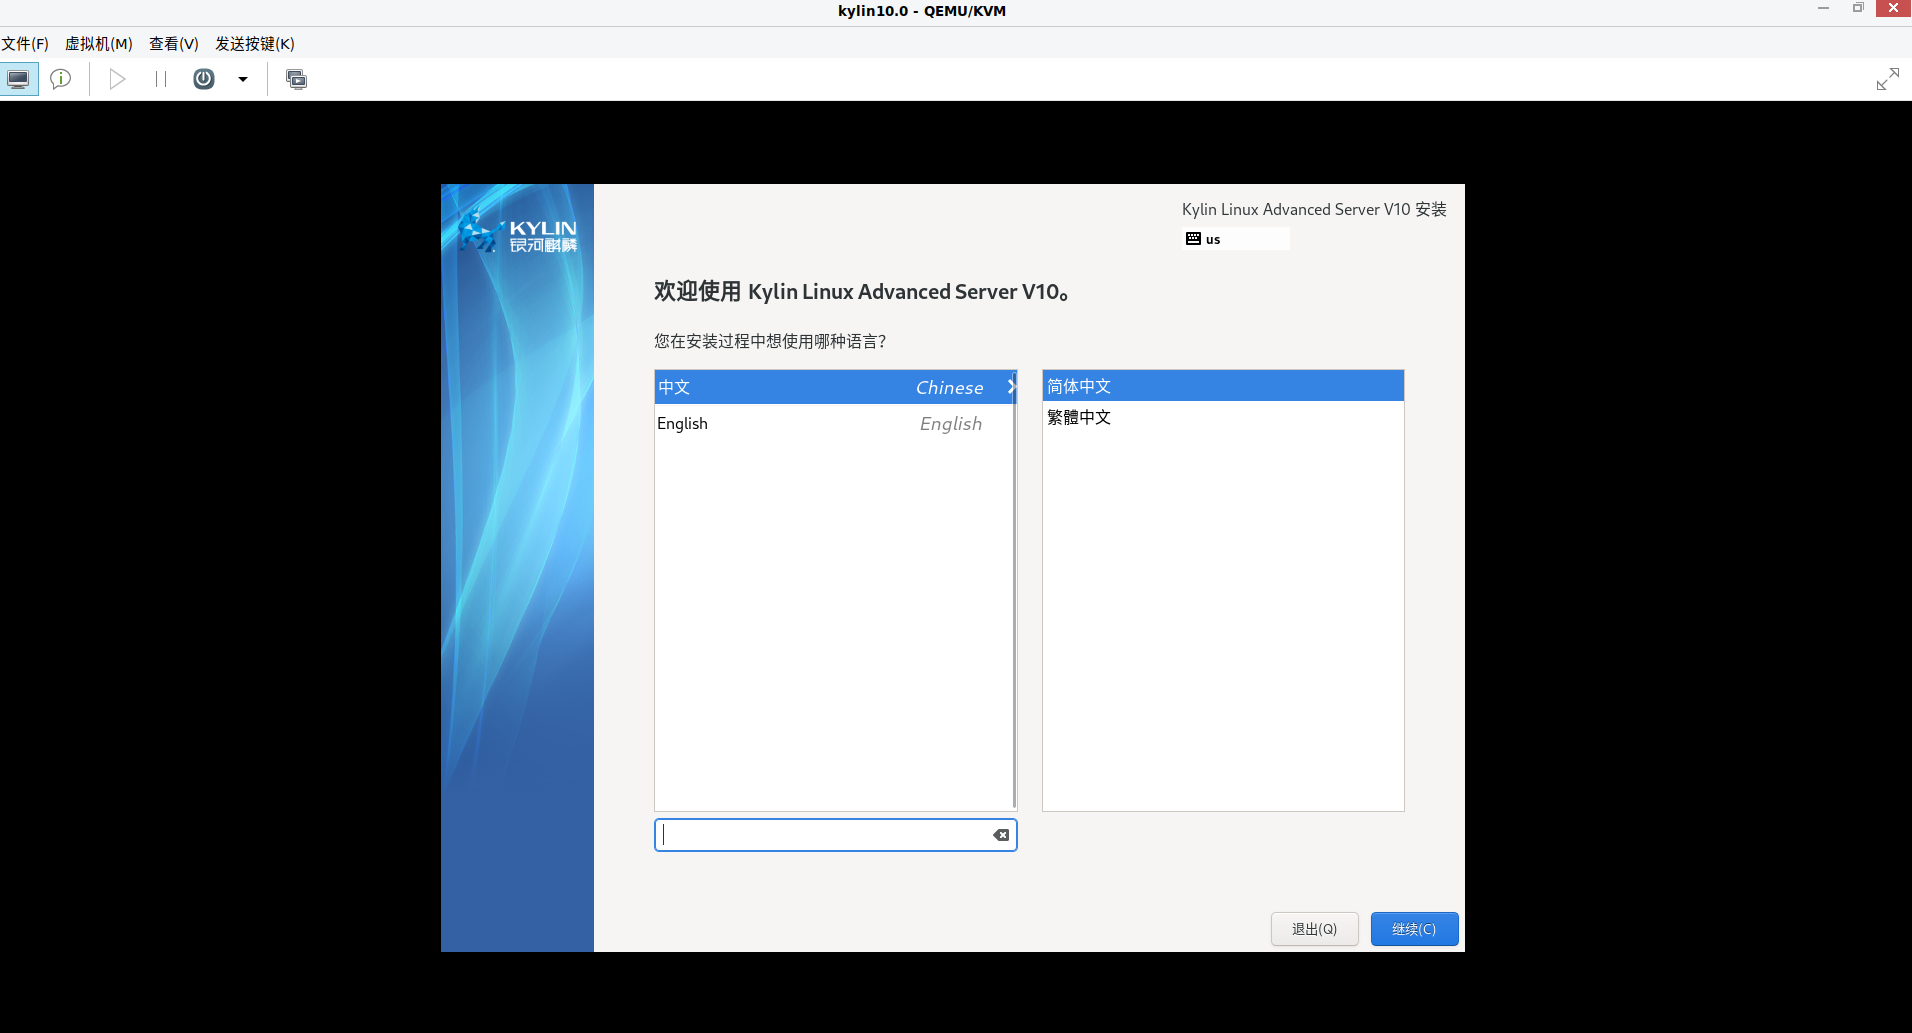Open the 虚拟机(M) menu
Viewport: 1912px width, 1033px height.
click(x=99, y=44)
